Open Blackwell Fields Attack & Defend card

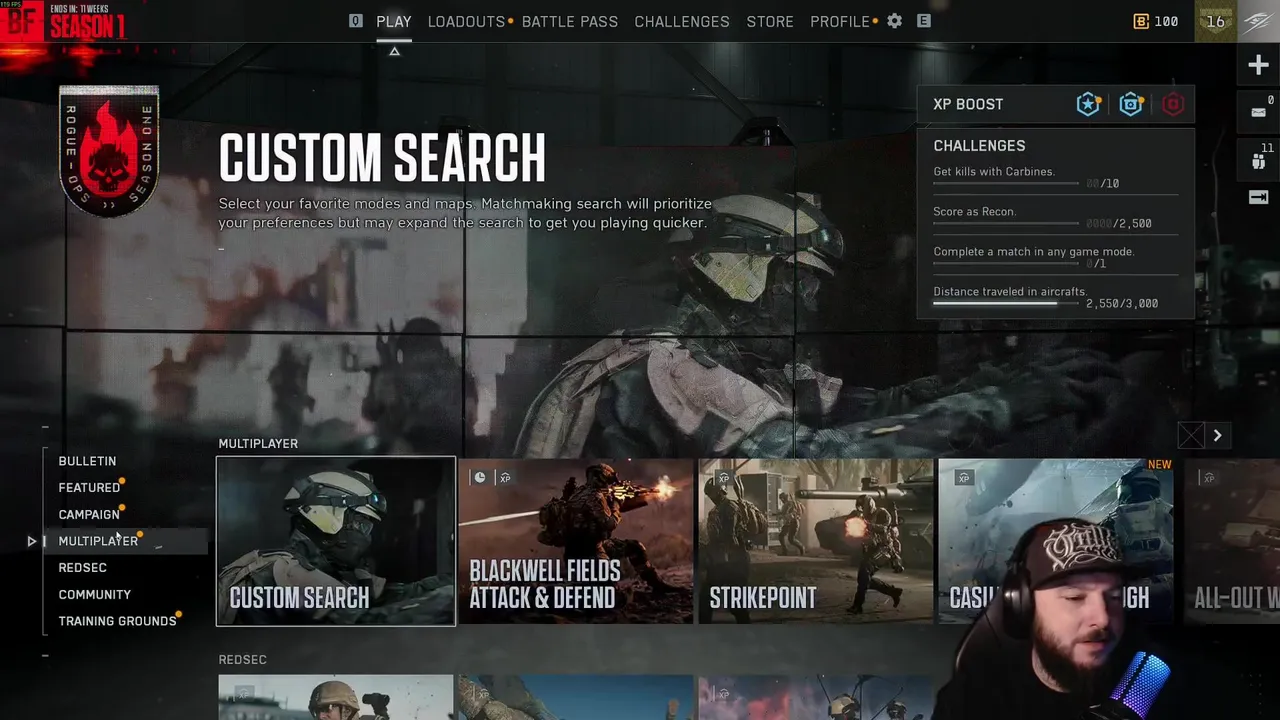point(576,541)
